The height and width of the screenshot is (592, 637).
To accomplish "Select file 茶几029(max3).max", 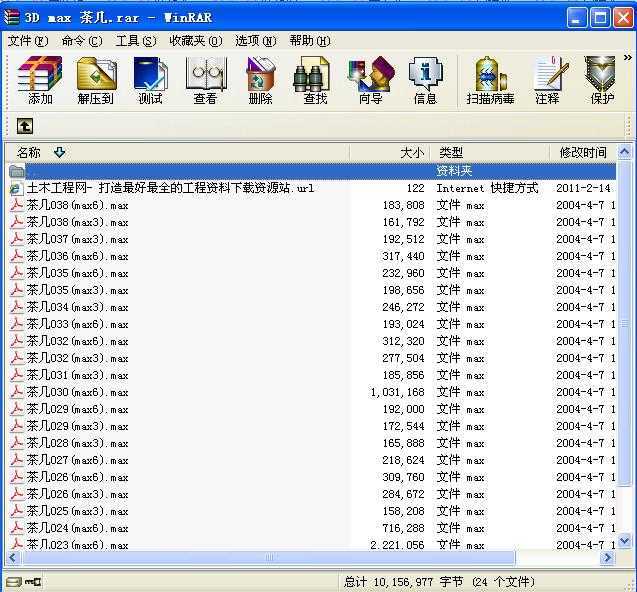I will (x=78, y=426).
